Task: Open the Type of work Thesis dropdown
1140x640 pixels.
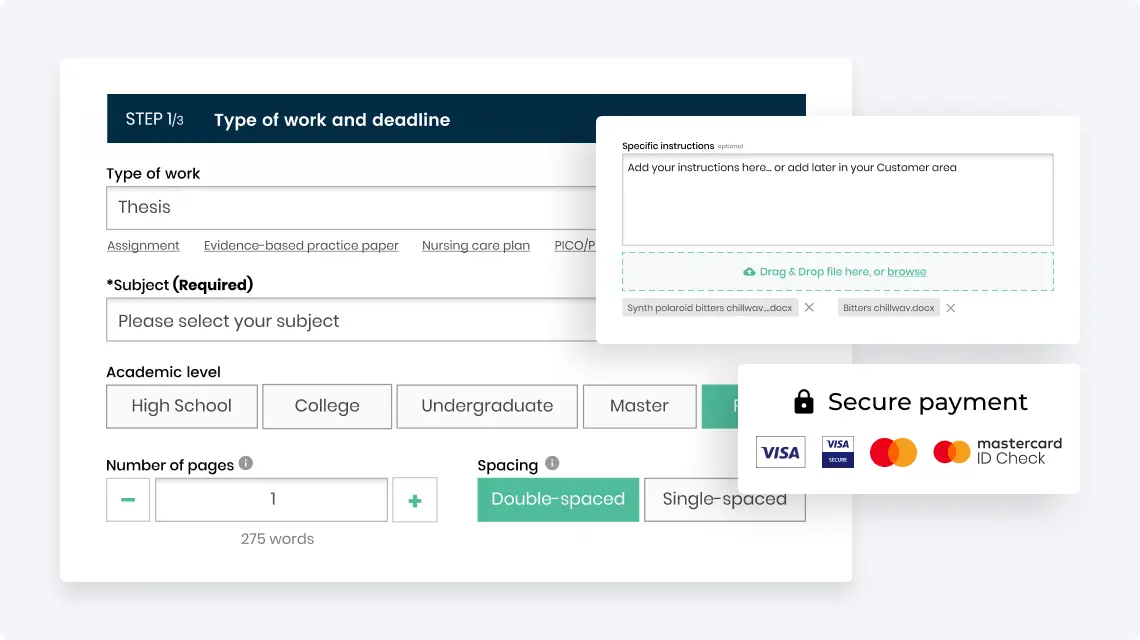Action: pos(351,208)
